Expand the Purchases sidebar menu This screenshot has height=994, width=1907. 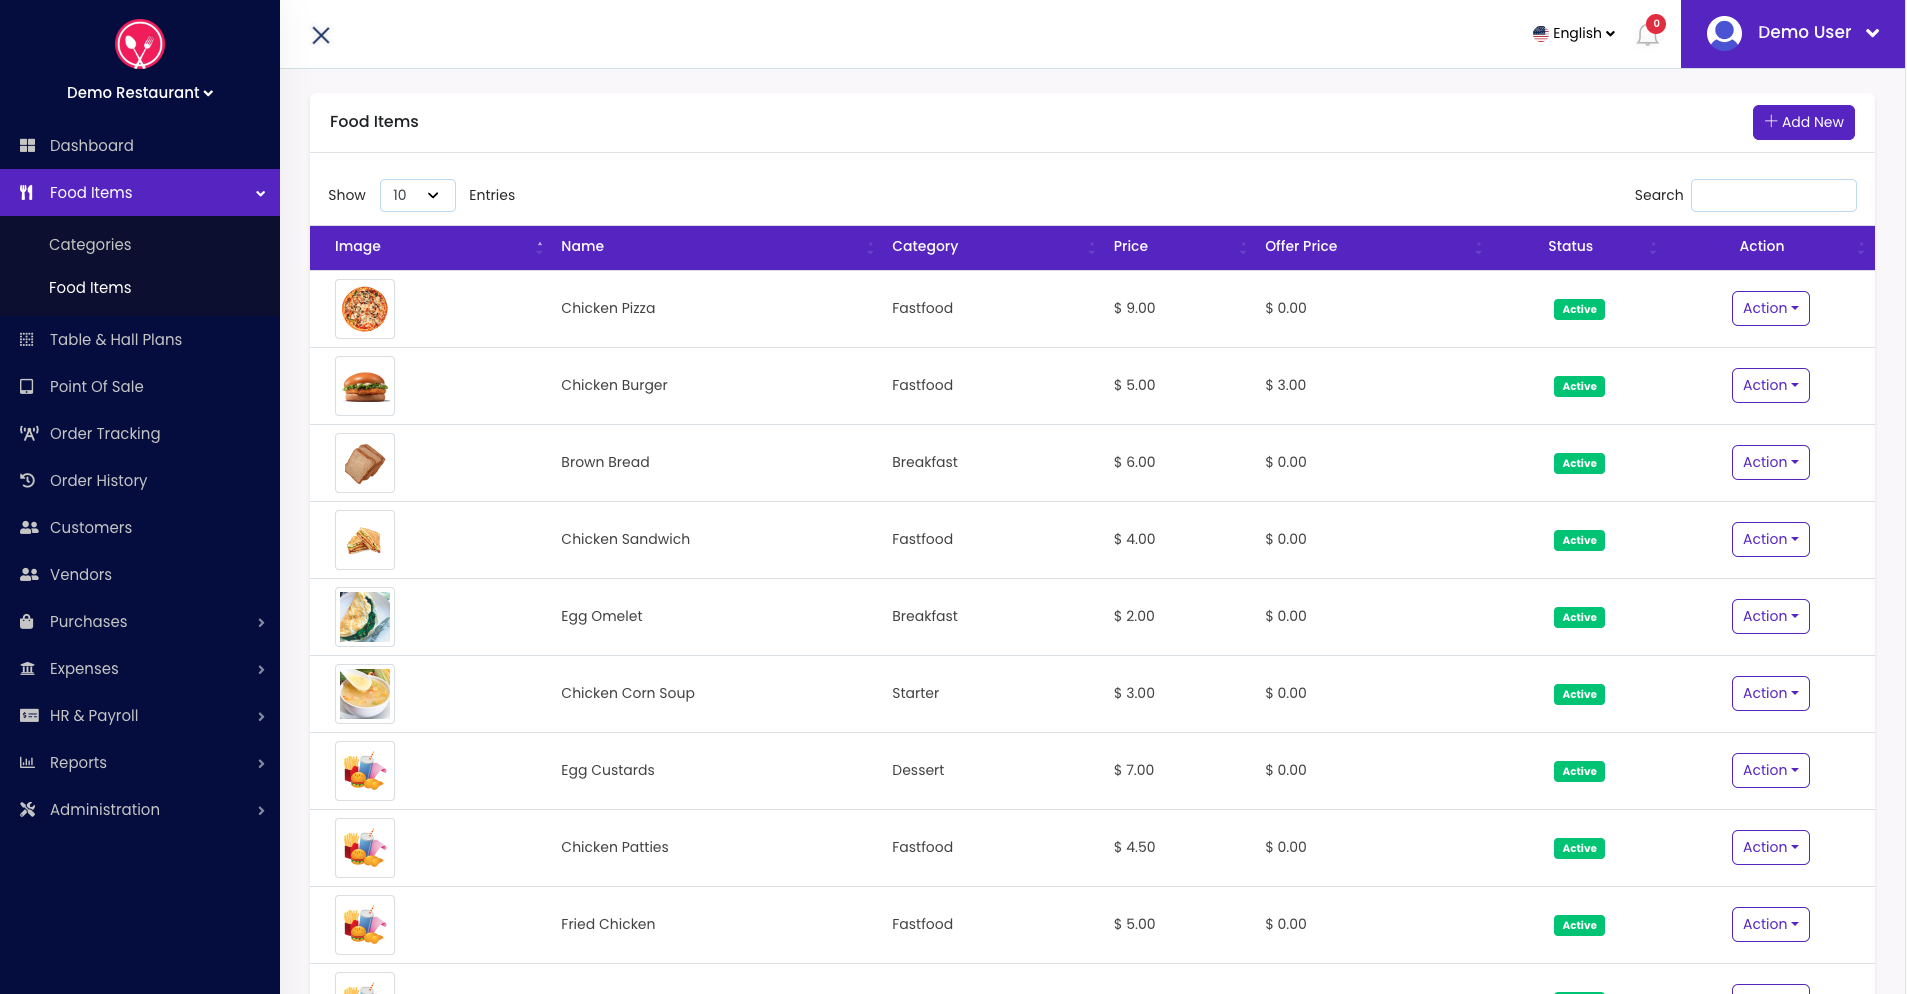click(x=140, y=622)
